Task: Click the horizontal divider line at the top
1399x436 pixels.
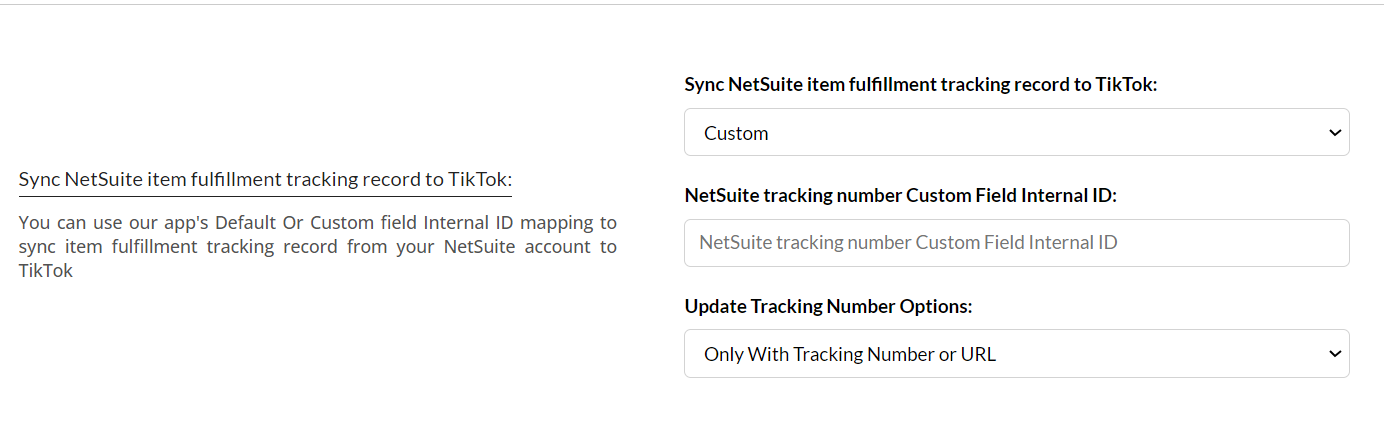Action: click(x=699, y=5)
